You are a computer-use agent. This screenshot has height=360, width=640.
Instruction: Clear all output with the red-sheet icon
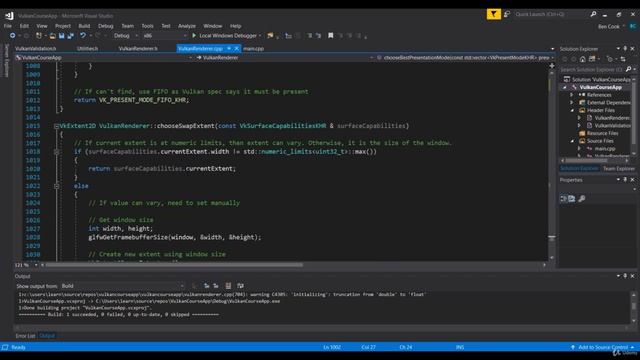point(228,286)
